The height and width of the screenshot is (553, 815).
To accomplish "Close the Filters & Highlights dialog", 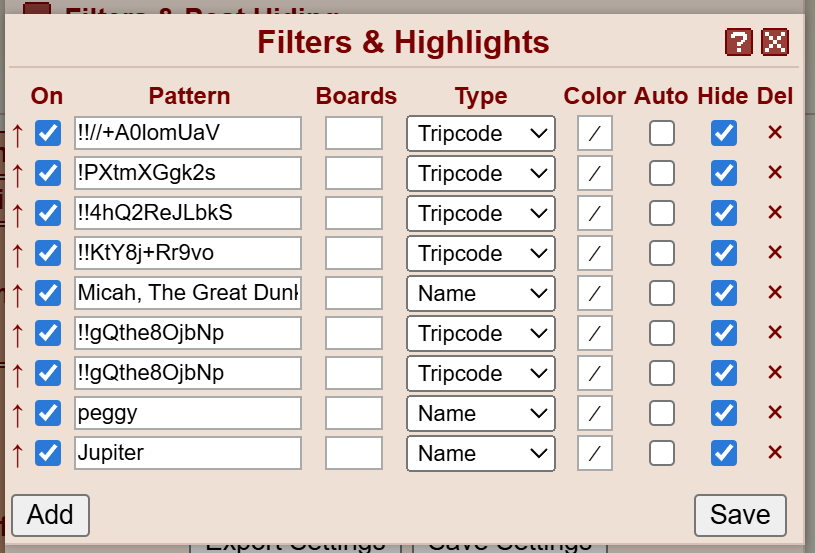I will (x=775, y=42).
